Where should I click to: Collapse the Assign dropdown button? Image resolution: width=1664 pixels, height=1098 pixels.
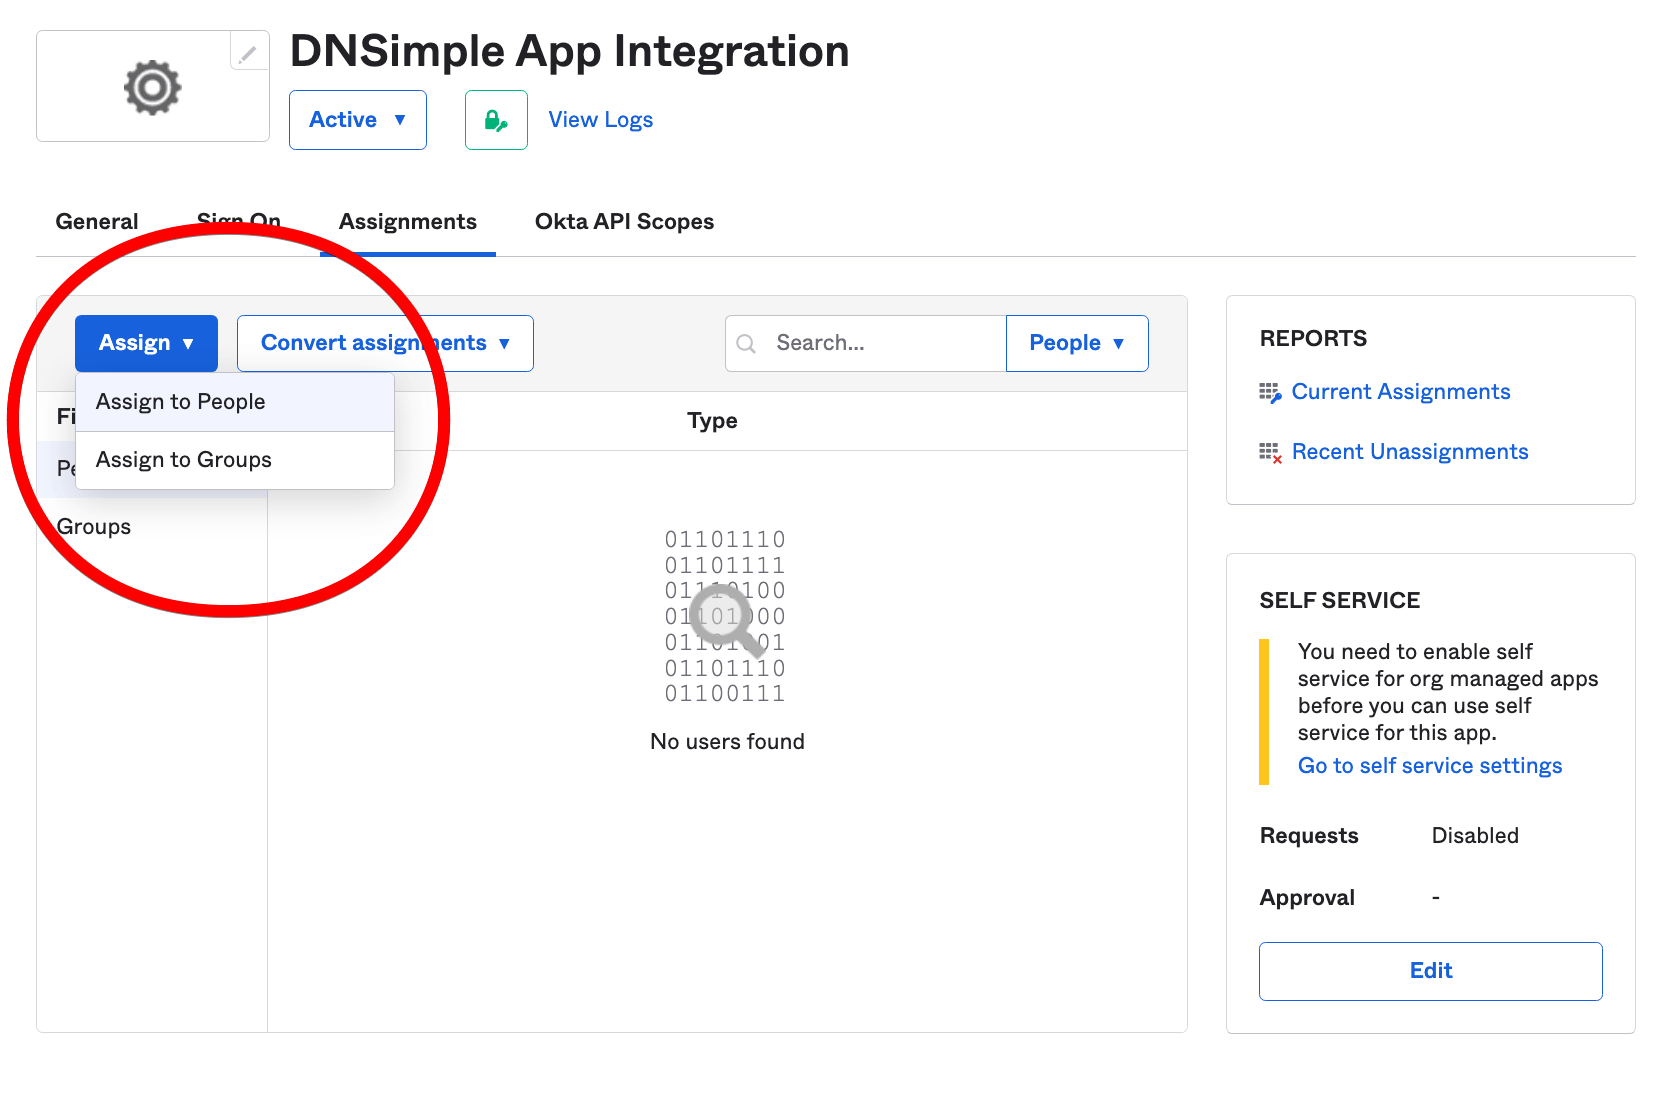tap(146, 343)
